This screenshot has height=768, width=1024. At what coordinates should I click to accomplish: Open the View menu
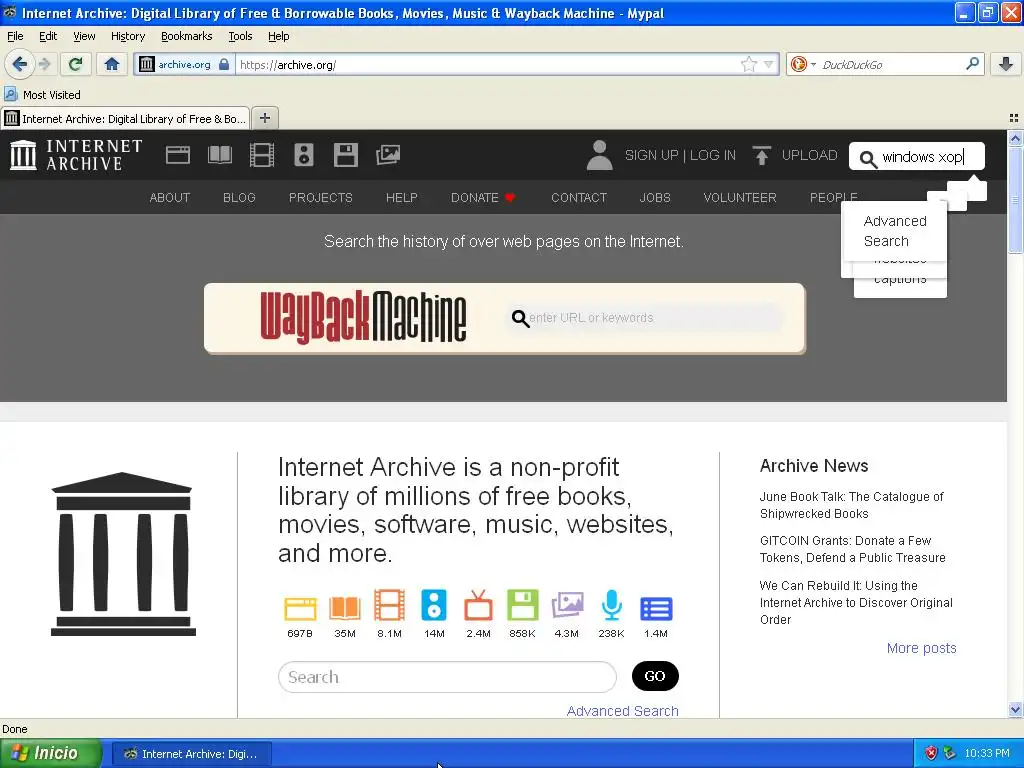pos(84,36)
